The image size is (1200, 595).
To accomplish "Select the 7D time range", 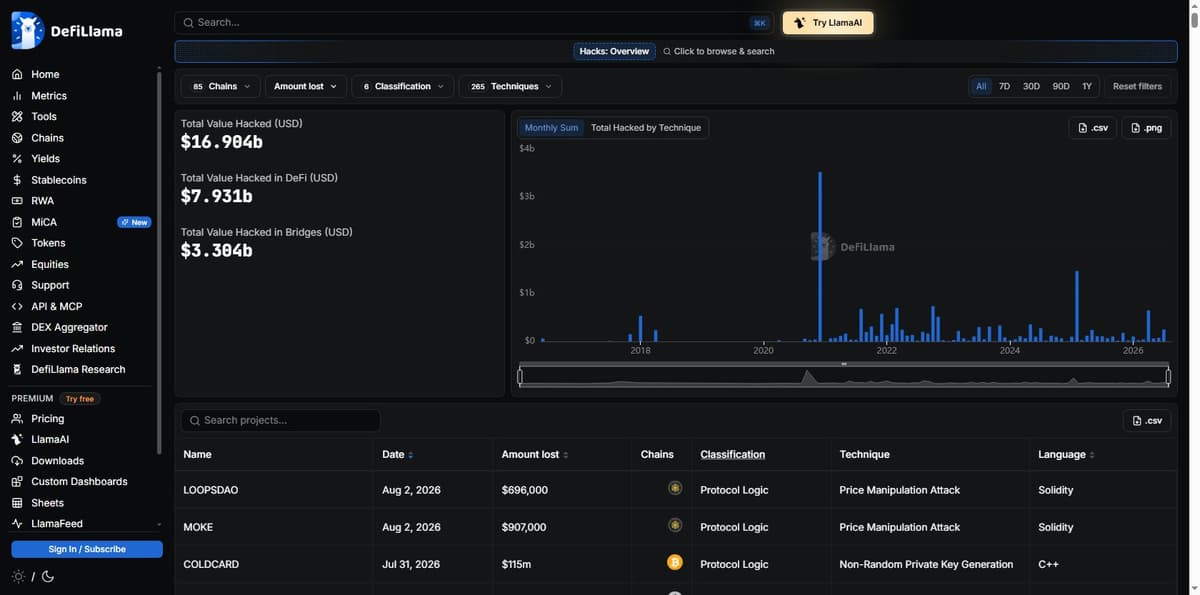I will point(1004,86).
